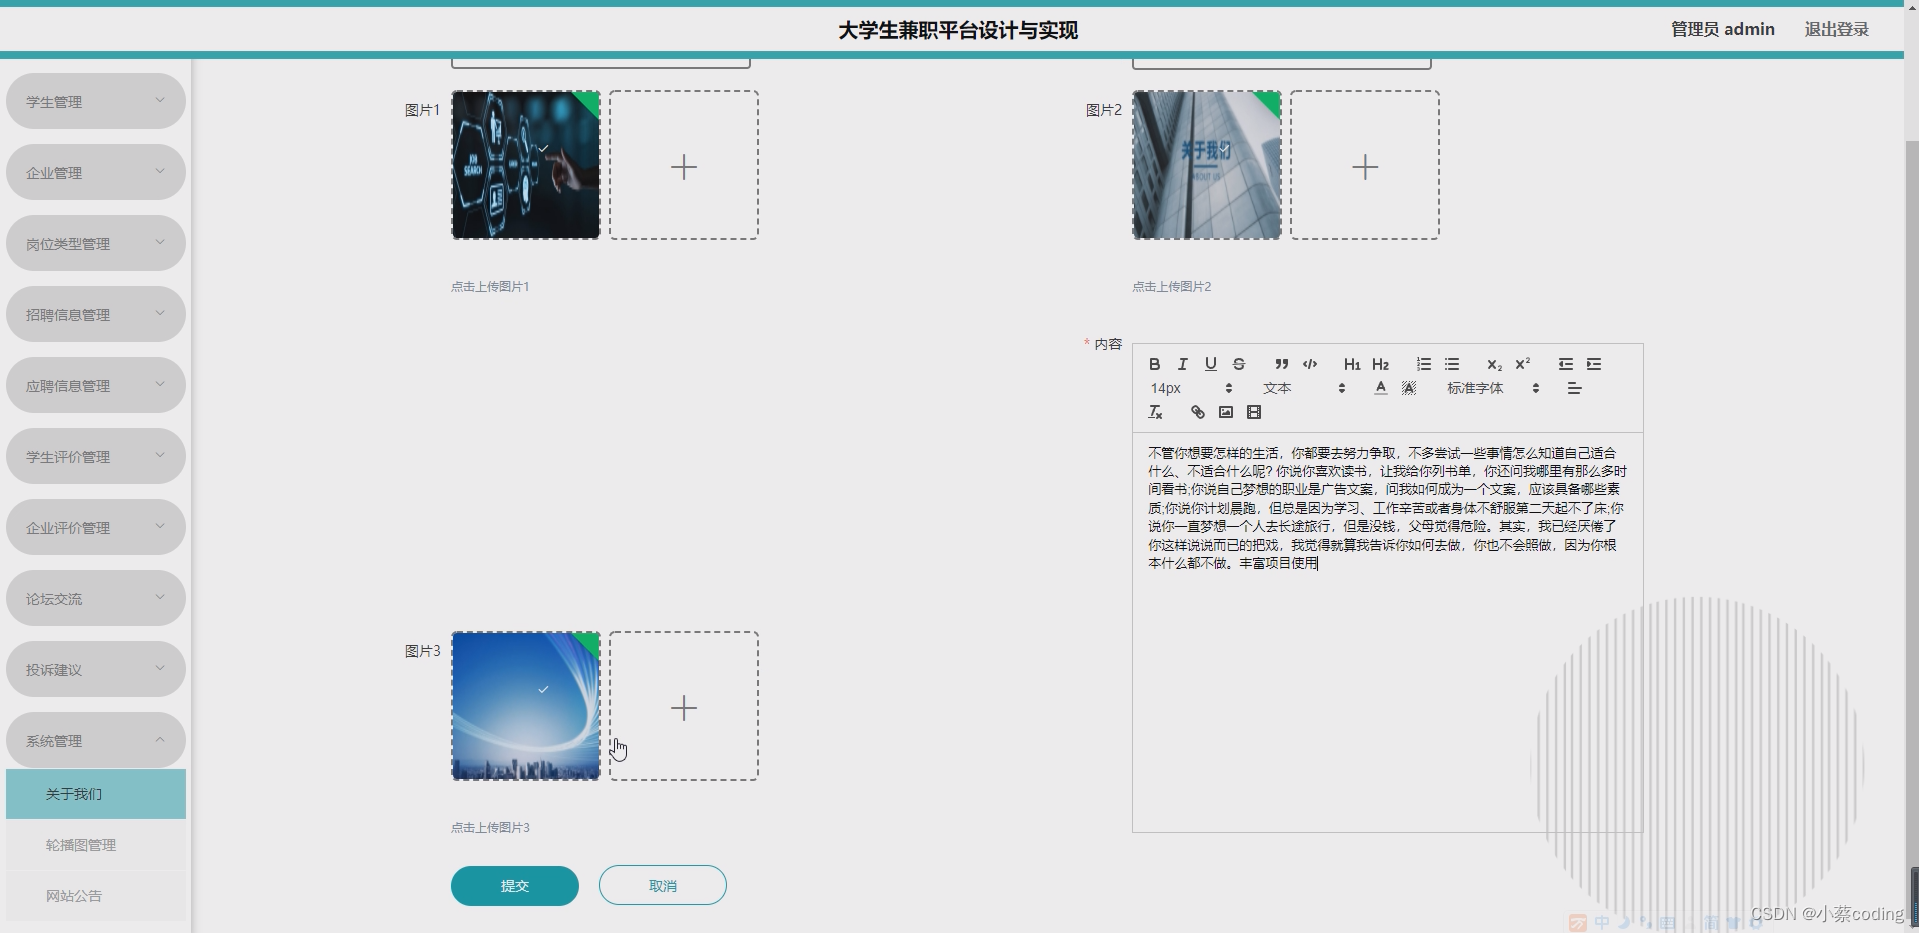The image size is (1919, 933).
Task: Open the 文本 heading style dropdown
Action: tap(1303, 388)
